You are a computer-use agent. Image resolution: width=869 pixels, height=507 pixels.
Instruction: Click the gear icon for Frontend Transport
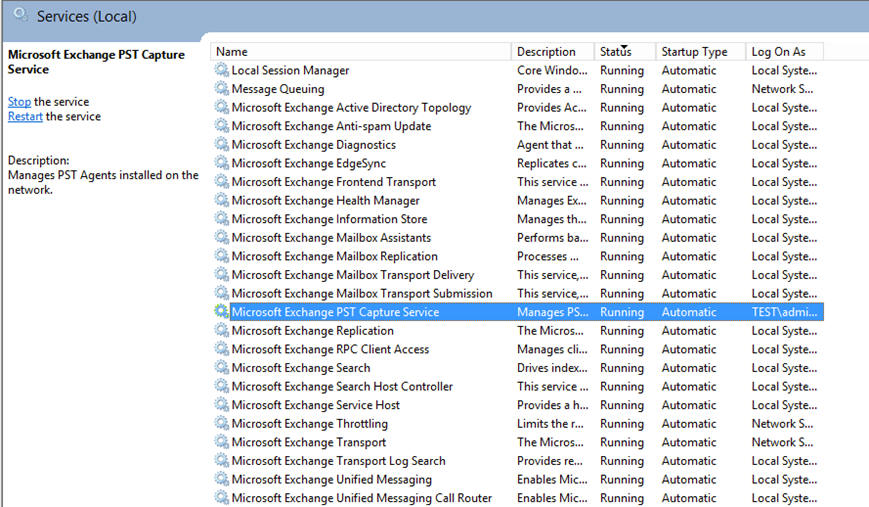(222, 181)
